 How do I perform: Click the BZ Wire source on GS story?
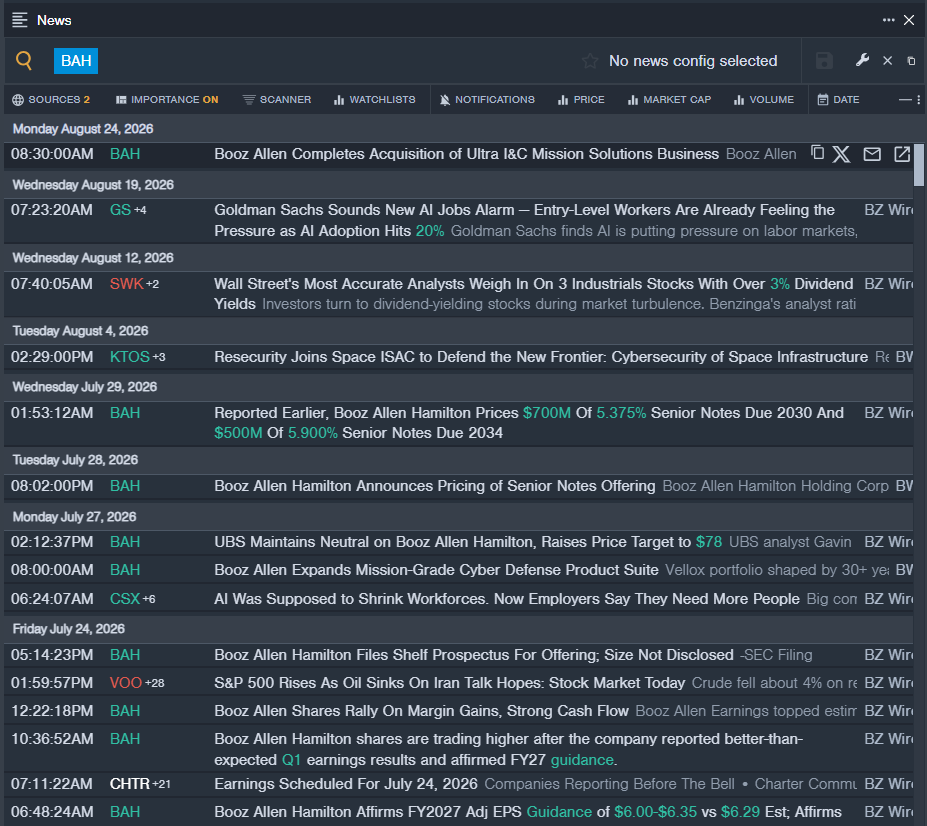coord(889,210)
